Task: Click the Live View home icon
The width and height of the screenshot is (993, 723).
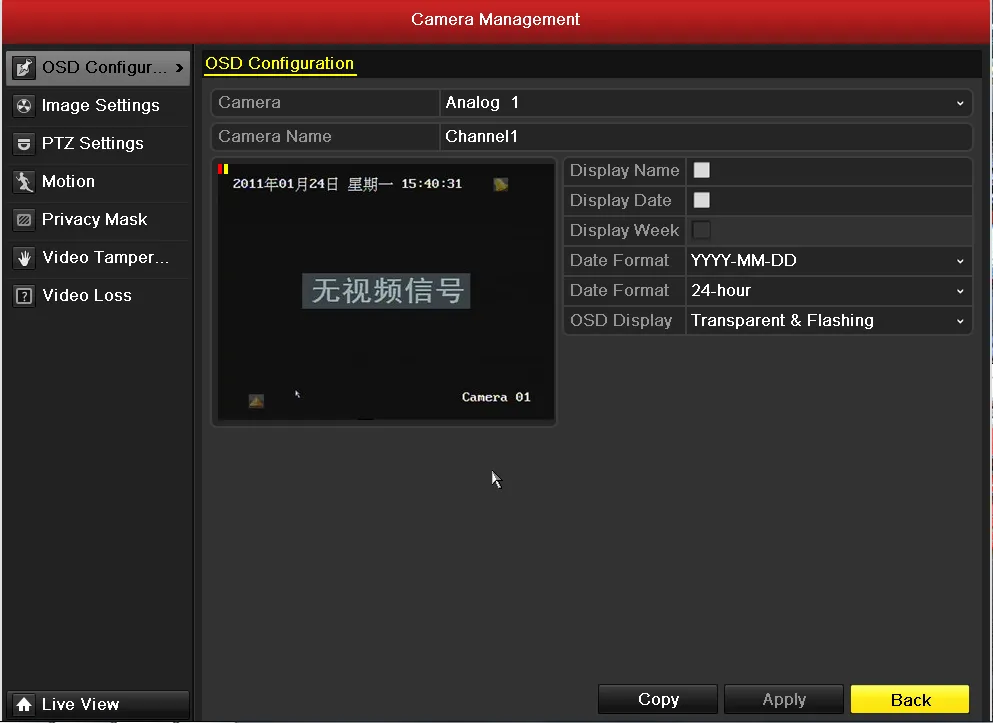Action: coord(24,705)
